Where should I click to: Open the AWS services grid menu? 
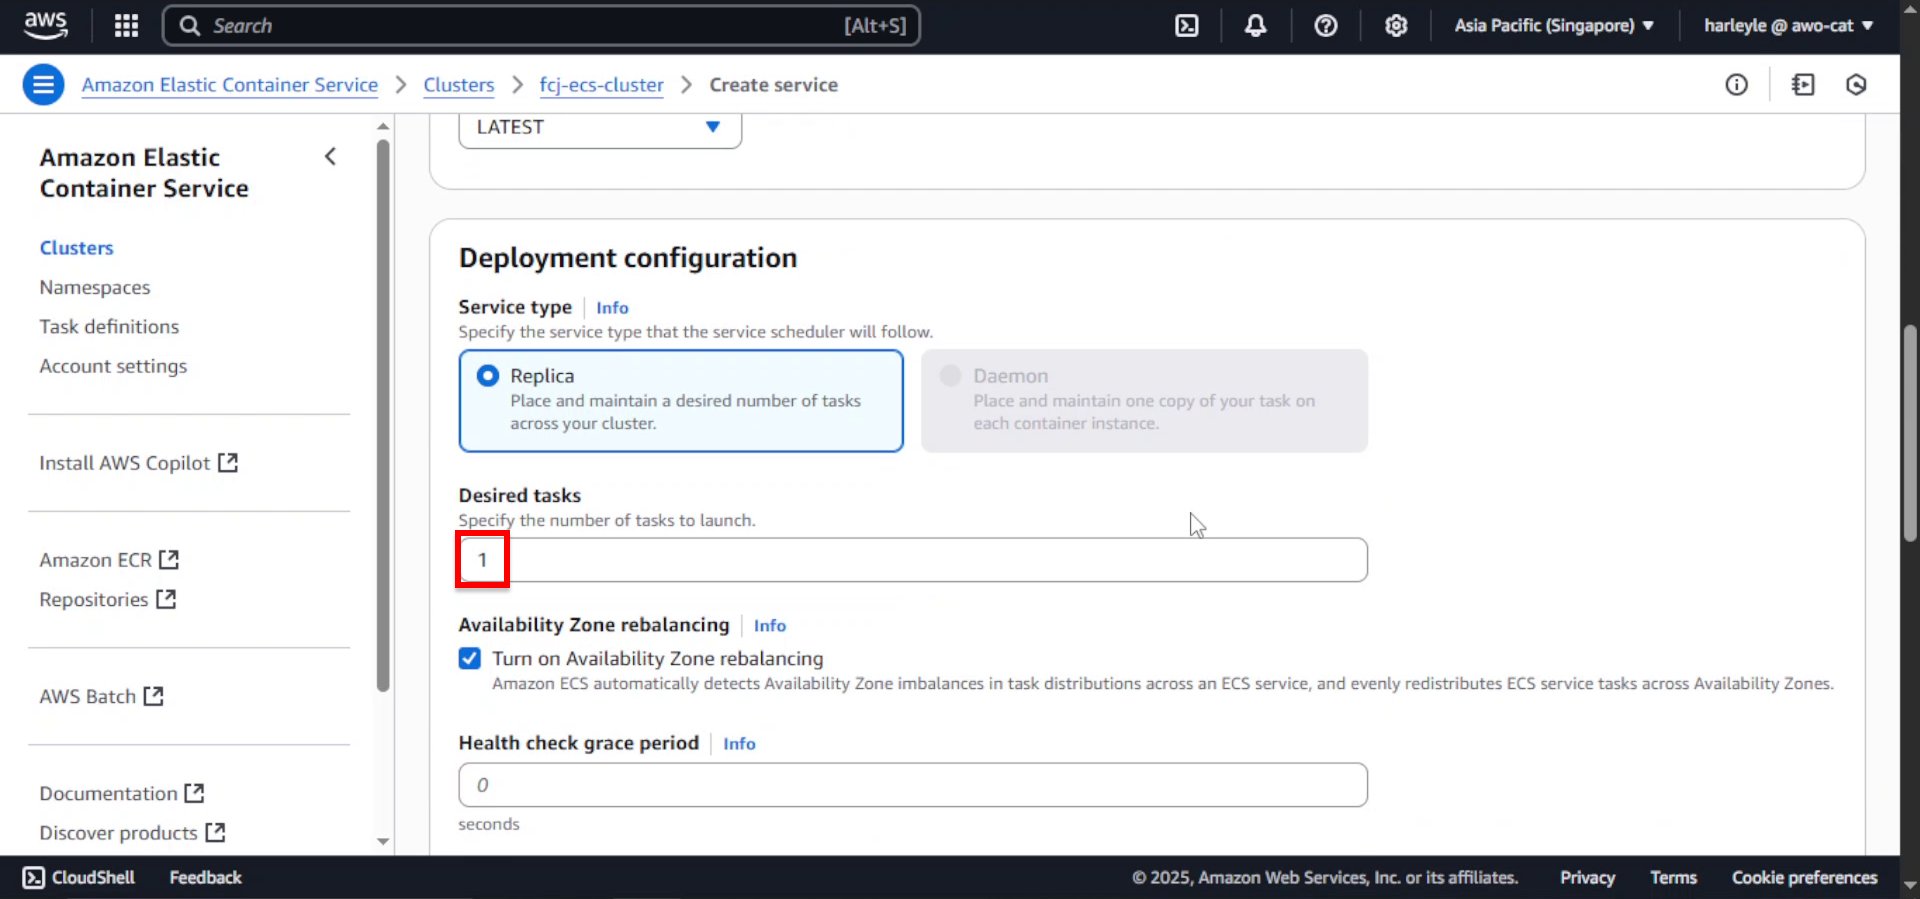click(126, 26)
